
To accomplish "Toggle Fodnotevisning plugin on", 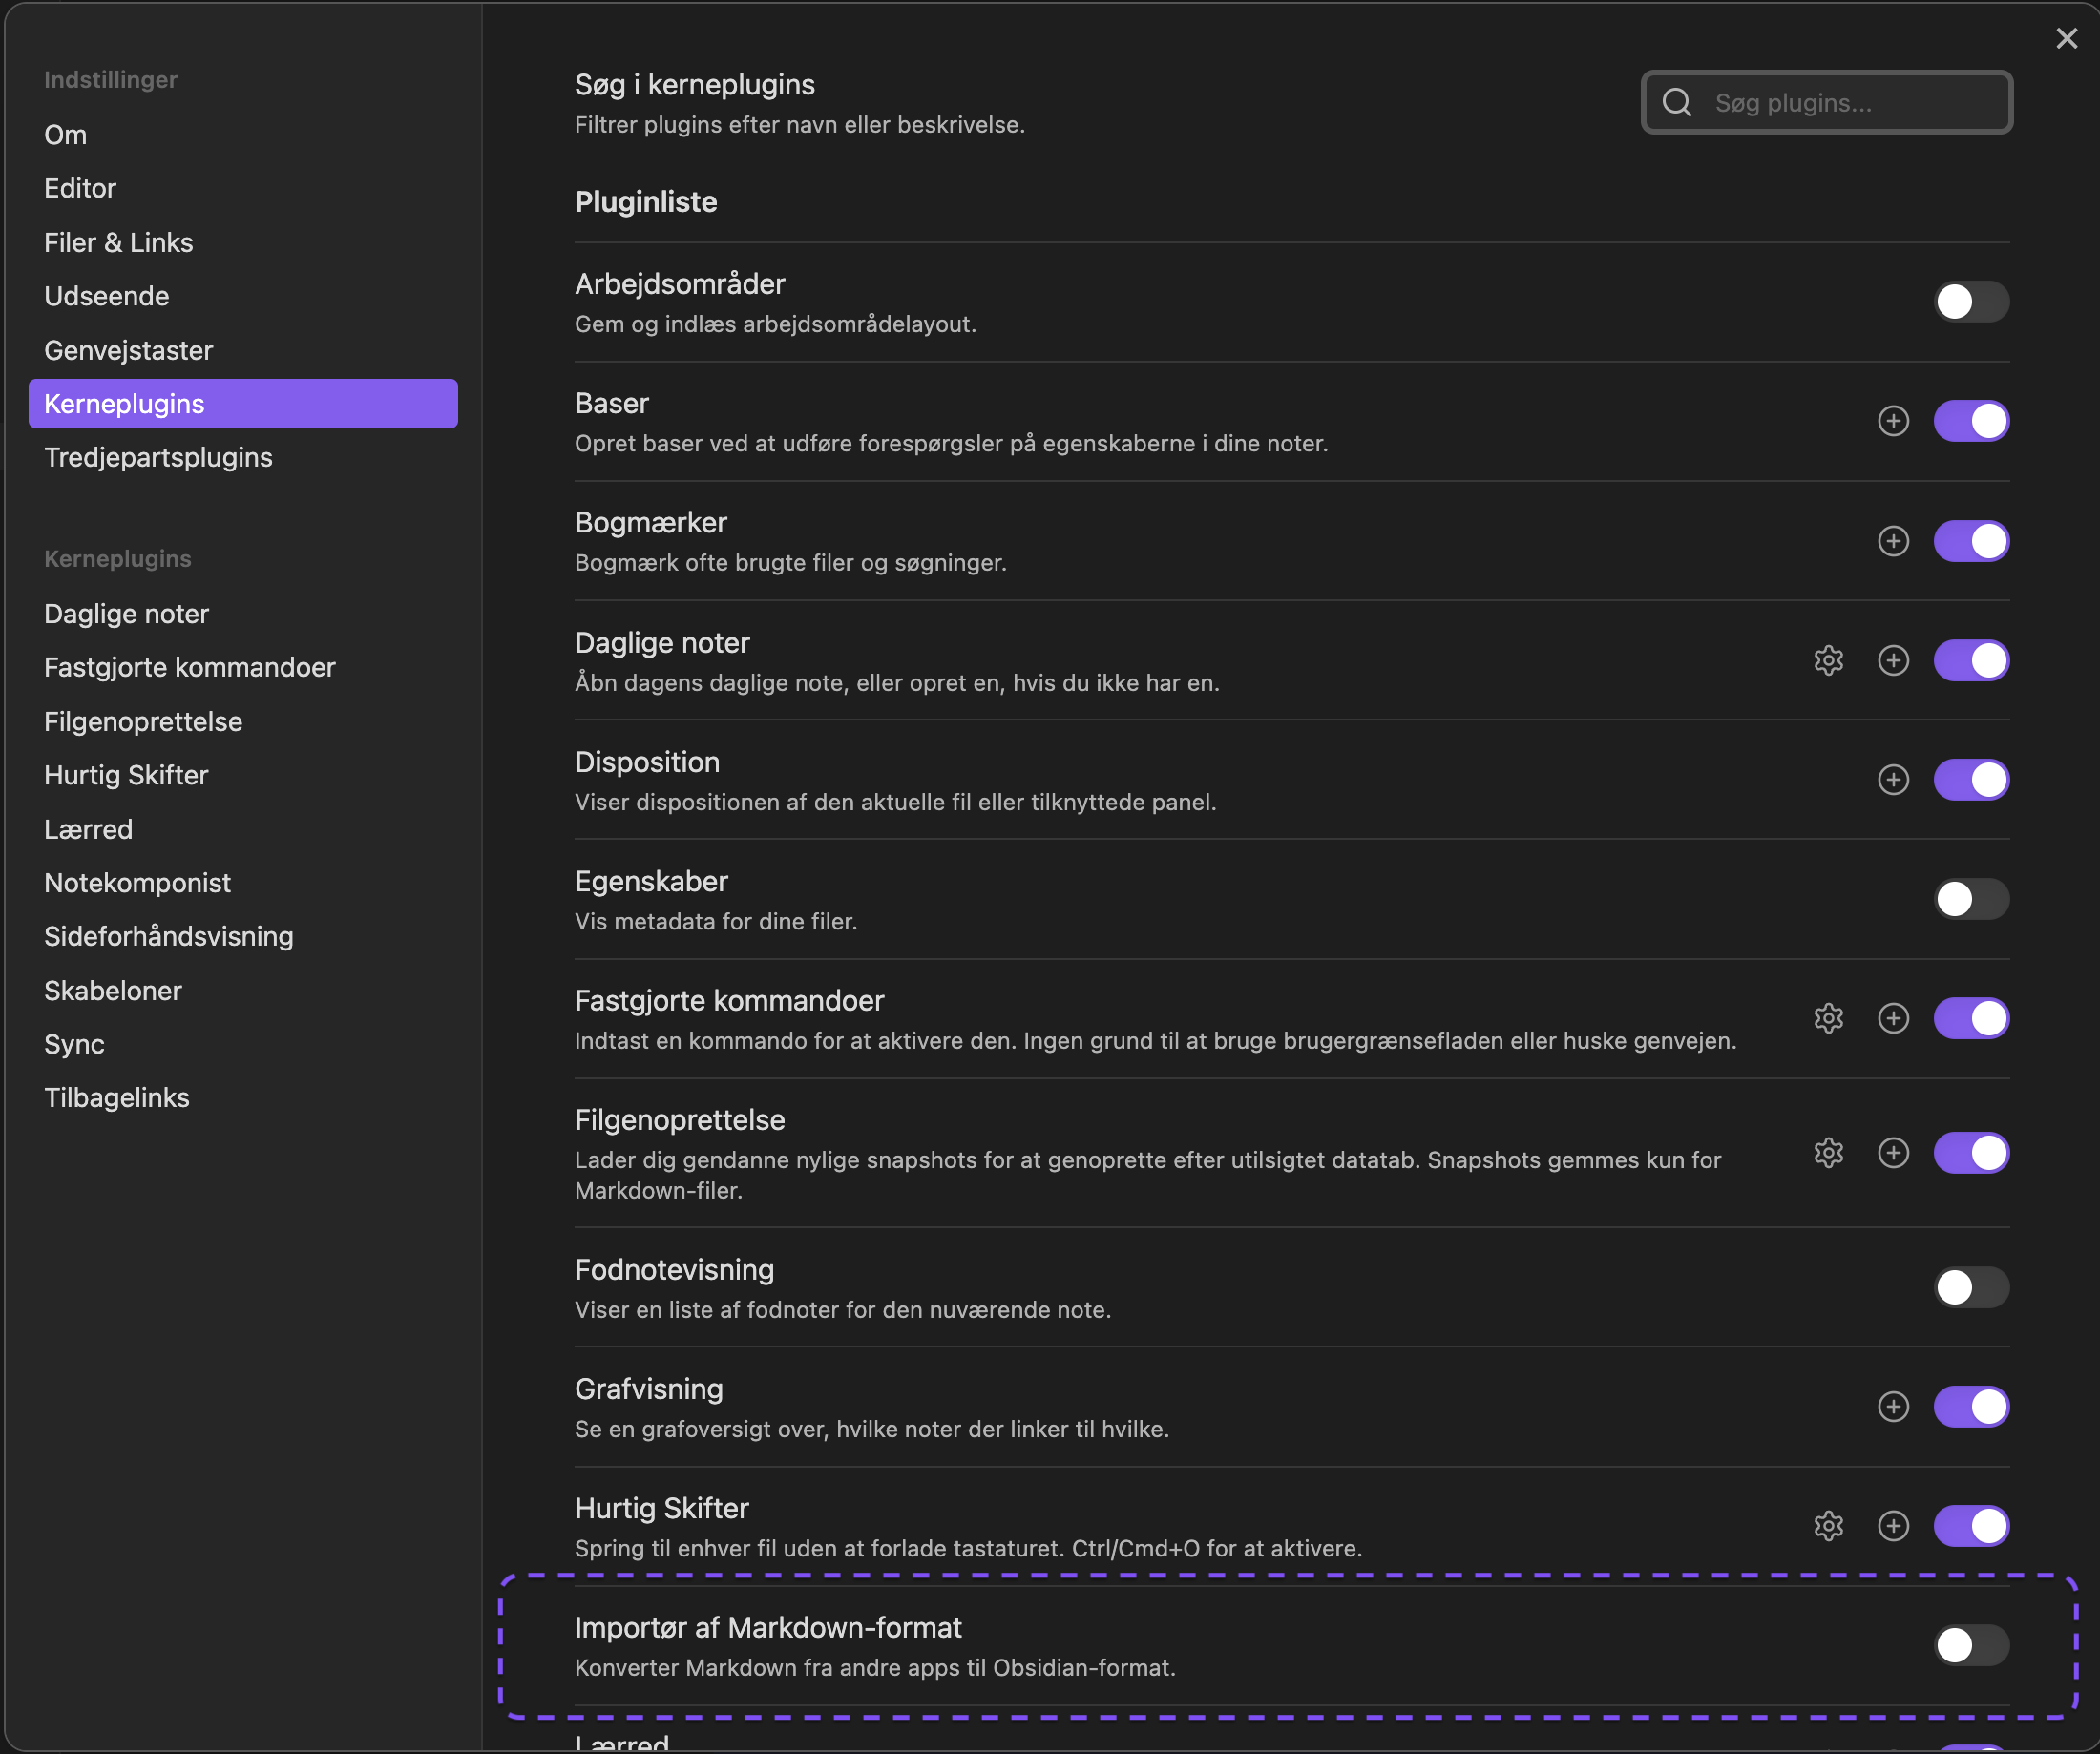I will click(x=1970, y=1287).
